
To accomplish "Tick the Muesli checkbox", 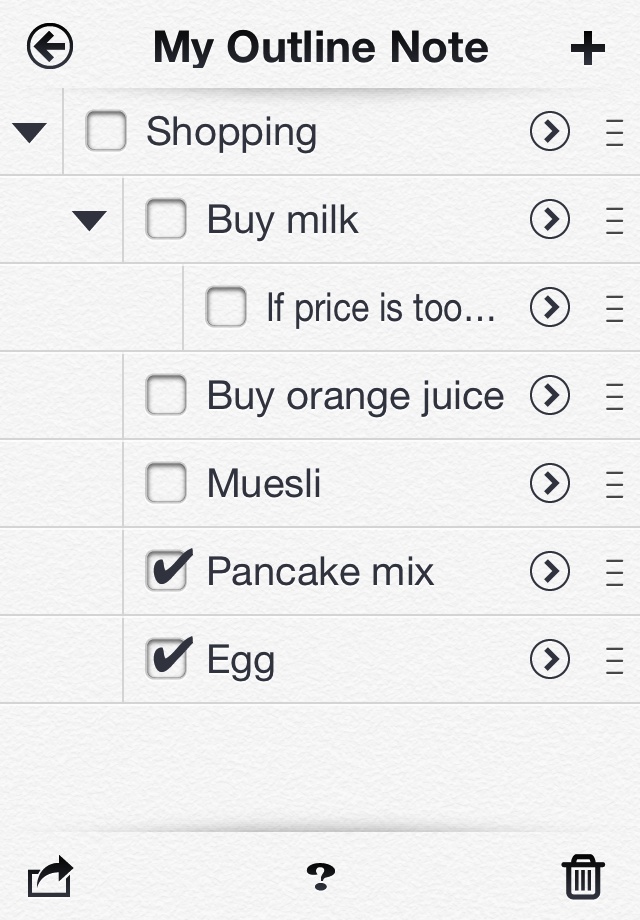I will (166, 484).
